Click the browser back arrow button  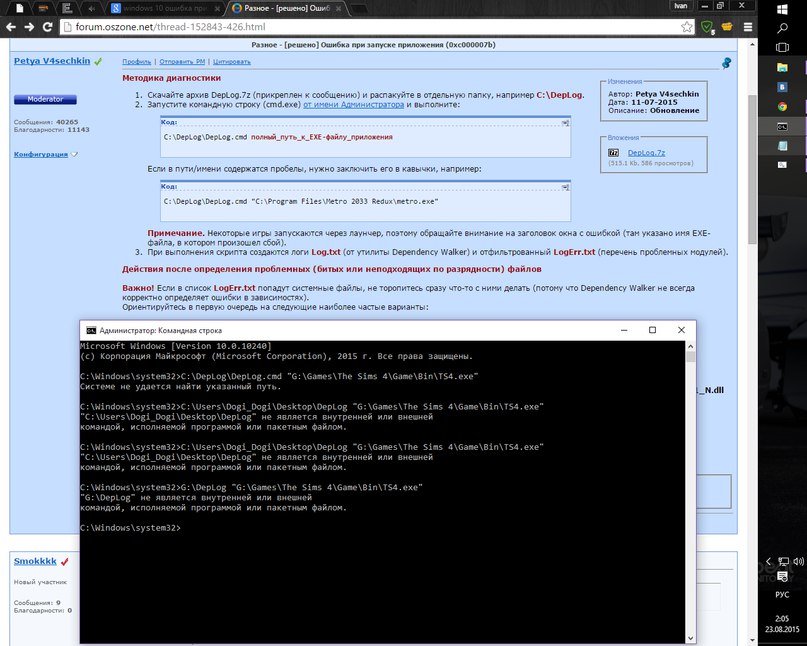11,27
